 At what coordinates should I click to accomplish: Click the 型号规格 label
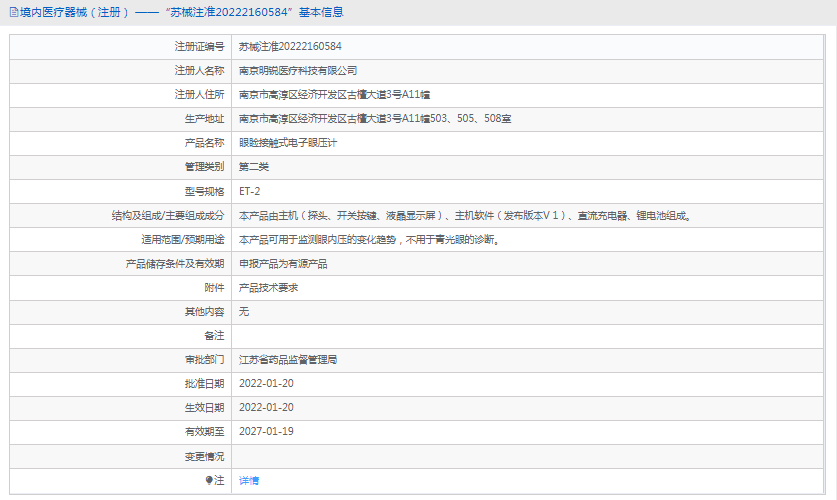204,191
